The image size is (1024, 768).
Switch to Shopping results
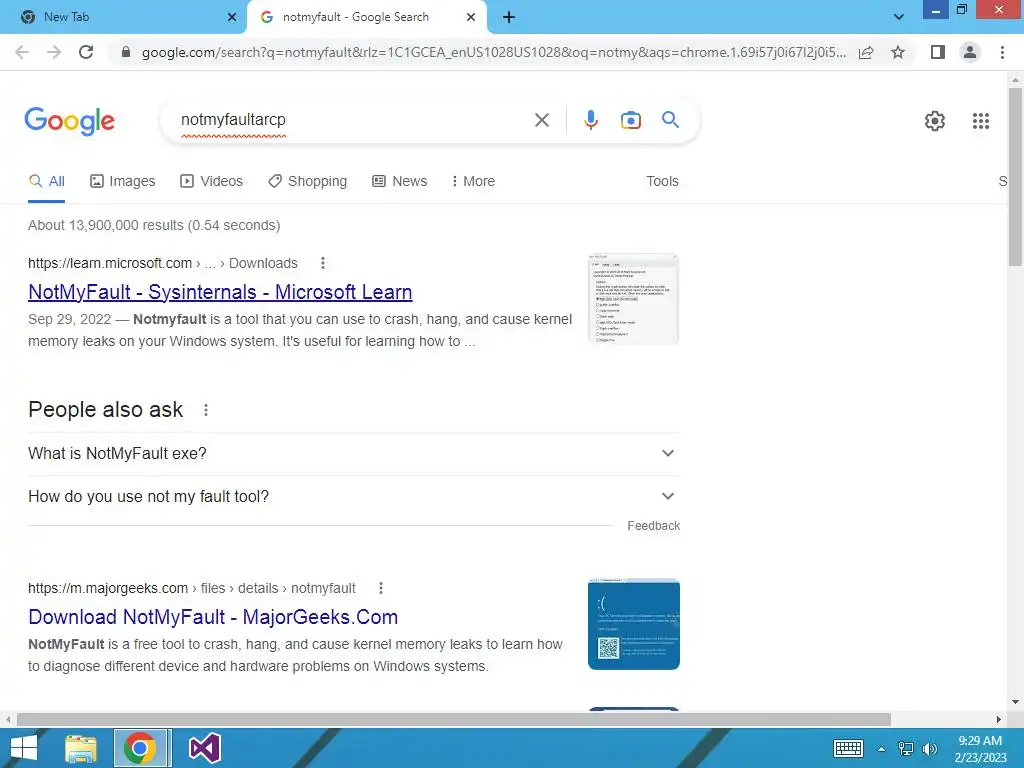tap(308, 182)
